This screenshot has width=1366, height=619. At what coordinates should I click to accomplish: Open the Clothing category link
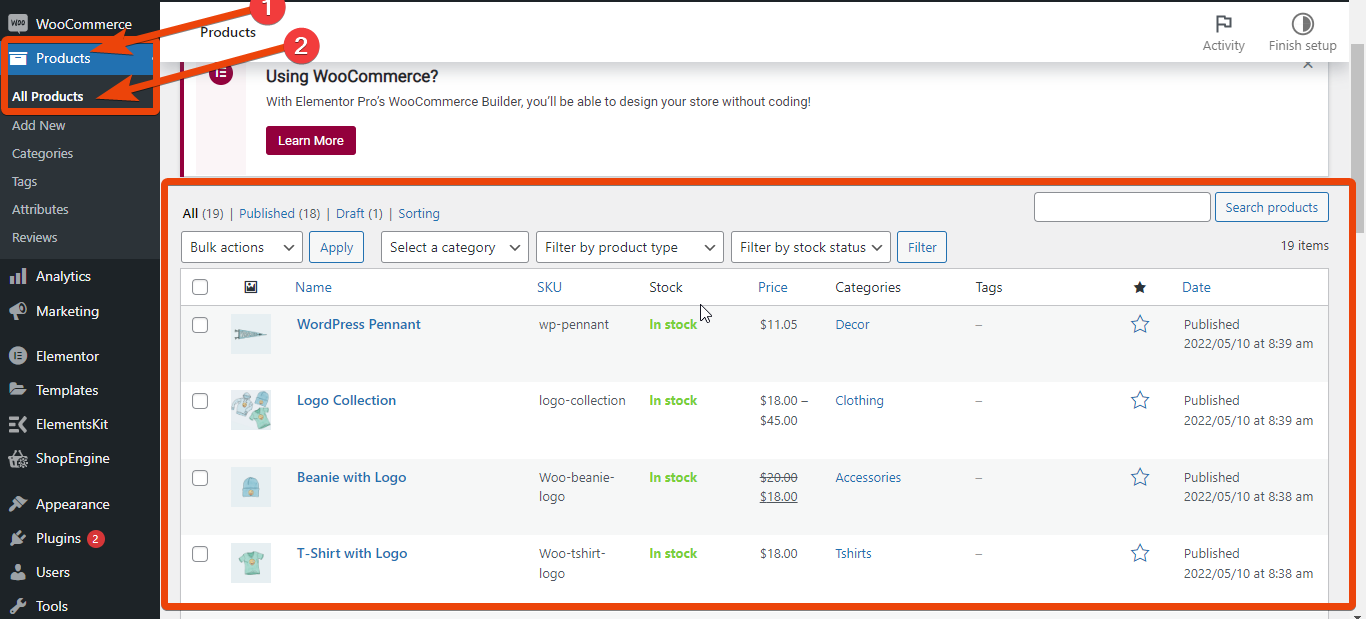coord(860,400)
